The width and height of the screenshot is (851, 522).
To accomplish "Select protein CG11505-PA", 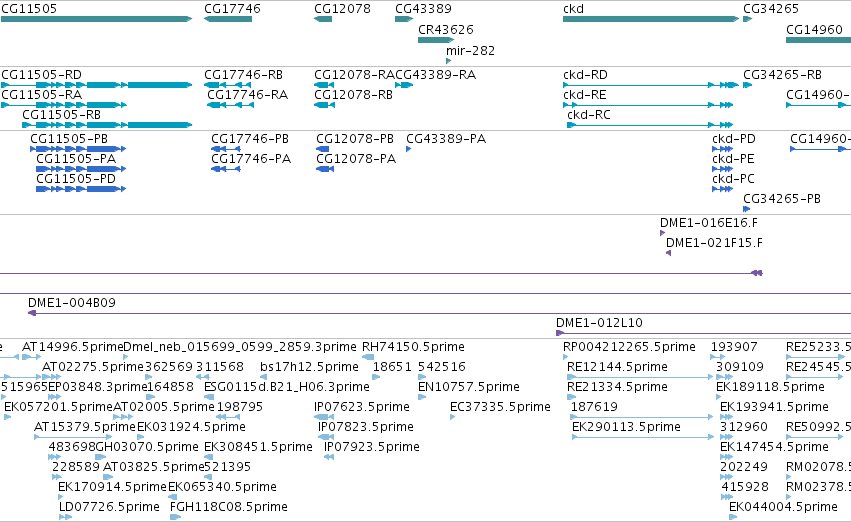I will [81, 169].
